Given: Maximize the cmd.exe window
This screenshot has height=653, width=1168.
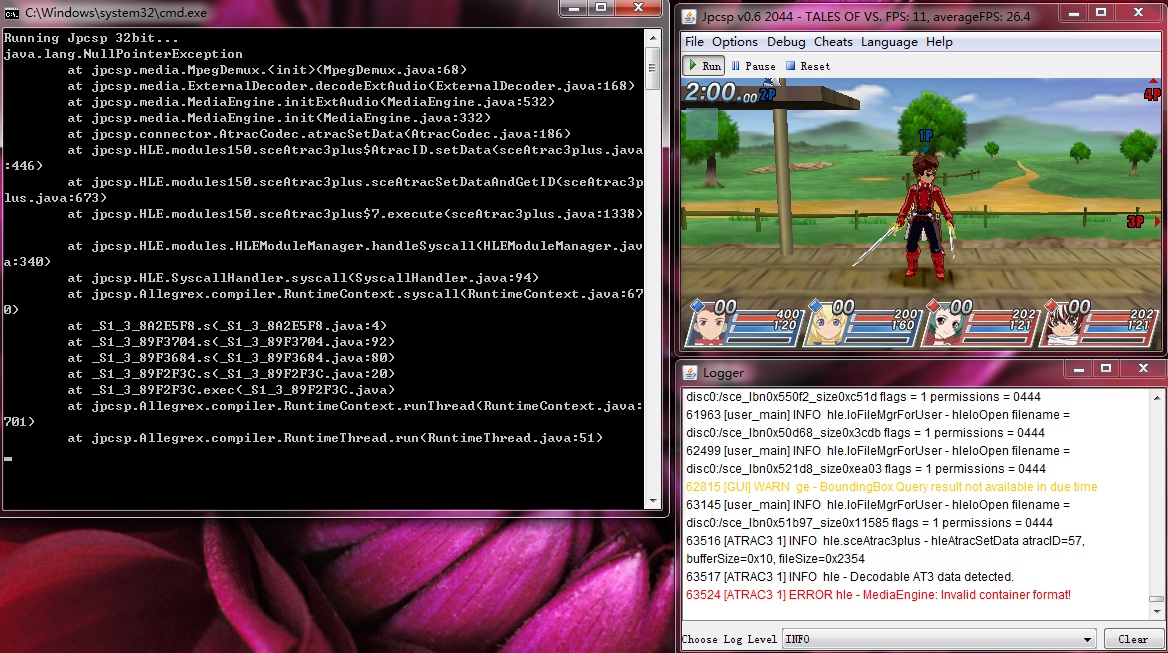Looking at the screenshot, I should coord(600,8).
